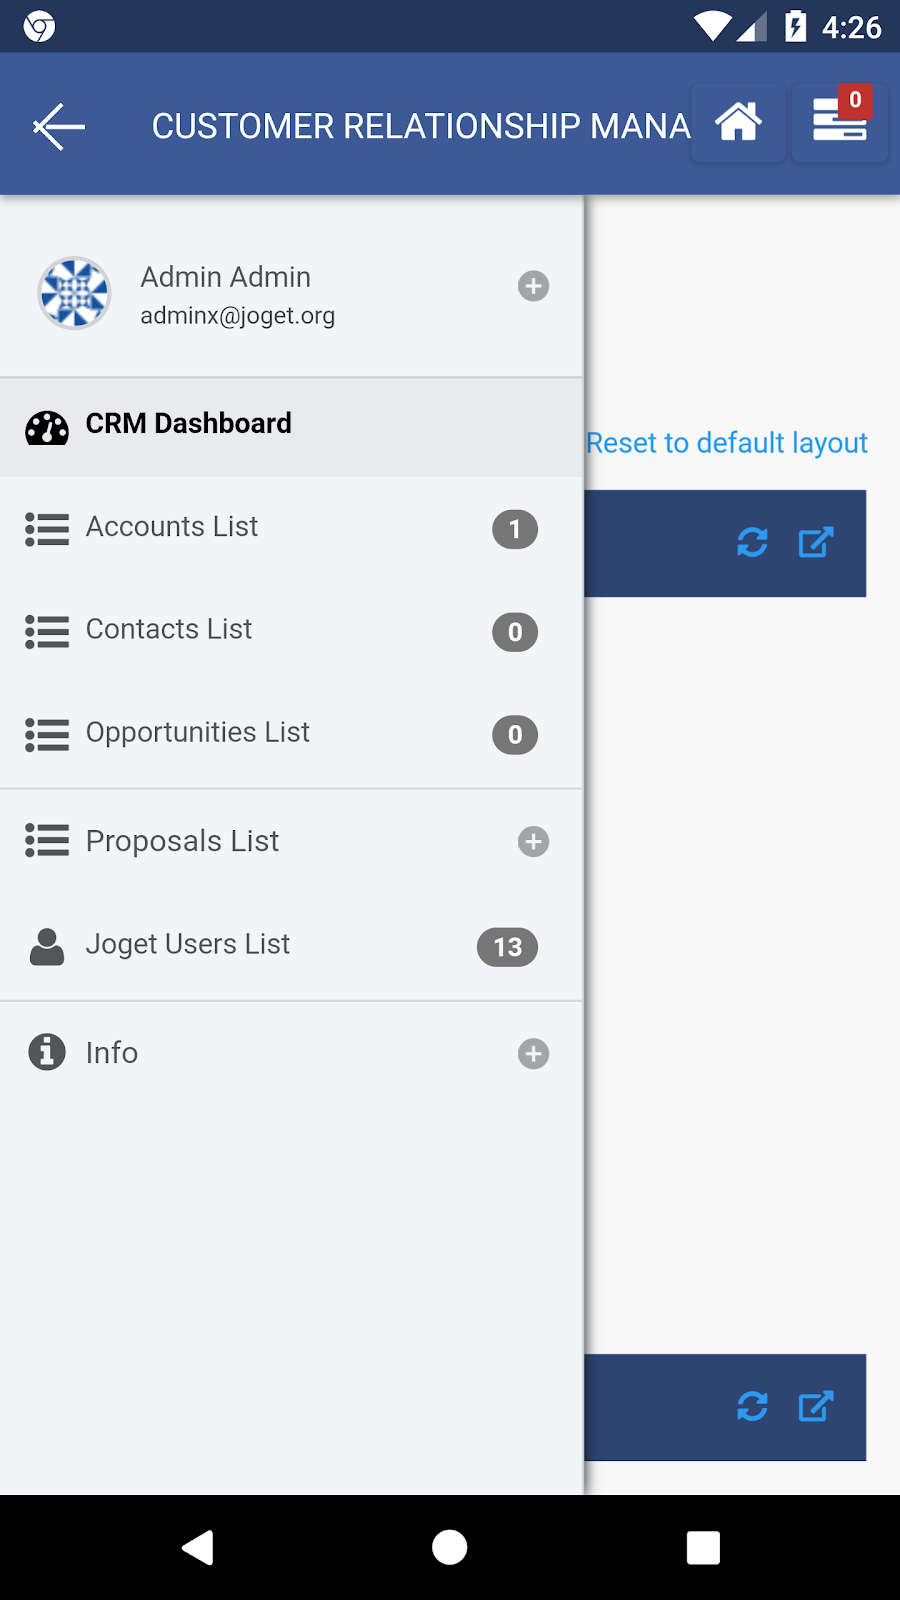Click the Joget Users count badge 13

pos(507,947)
